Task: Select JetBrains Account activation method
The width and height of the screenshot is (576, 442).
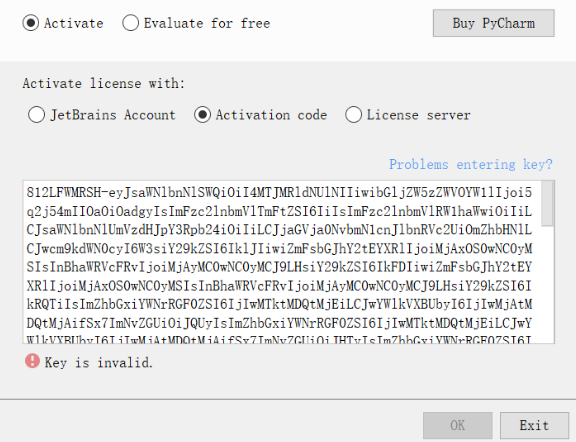Action: pos(102,115)
